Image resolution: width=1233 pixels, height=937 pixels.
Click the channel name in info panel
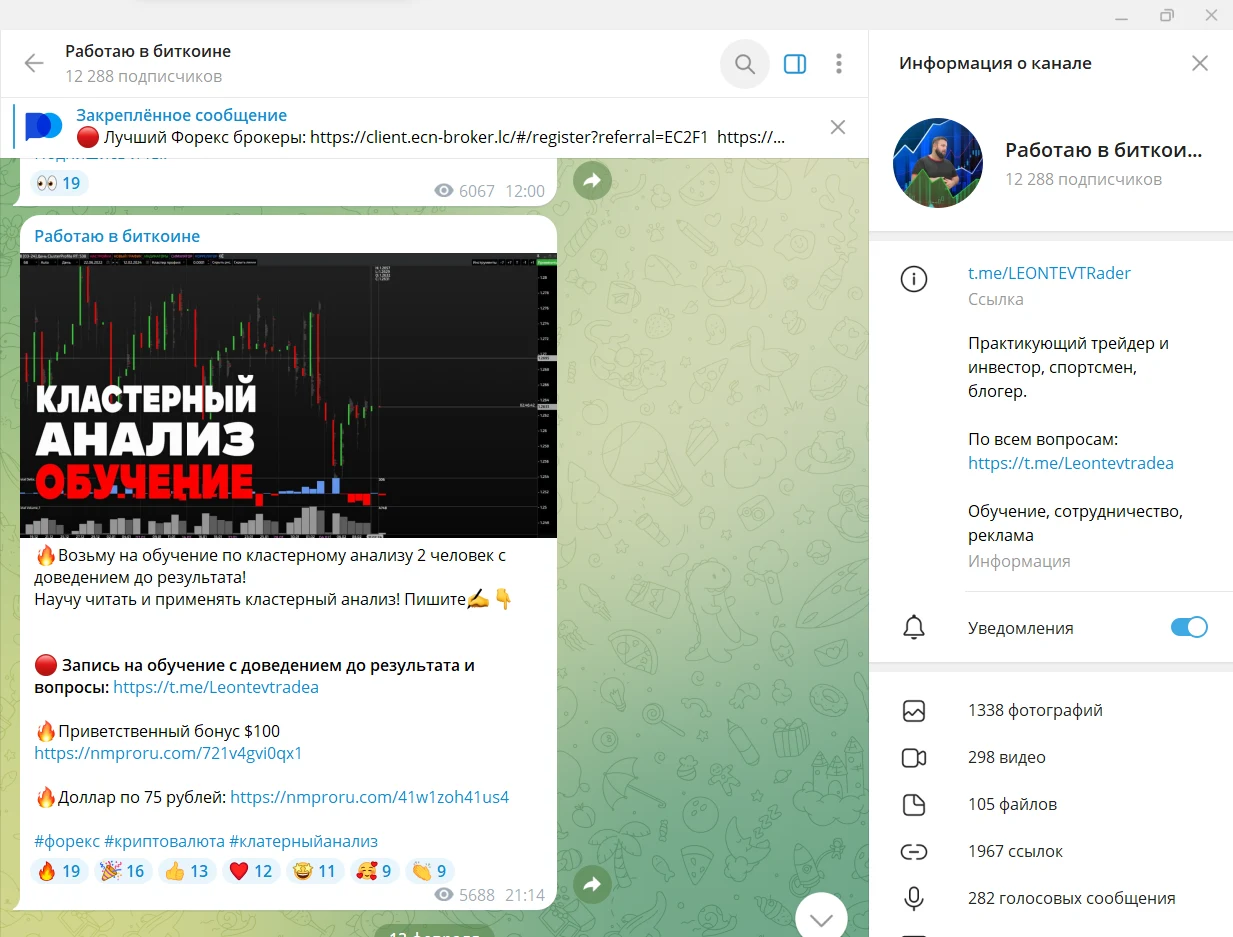pos(1104,151)
